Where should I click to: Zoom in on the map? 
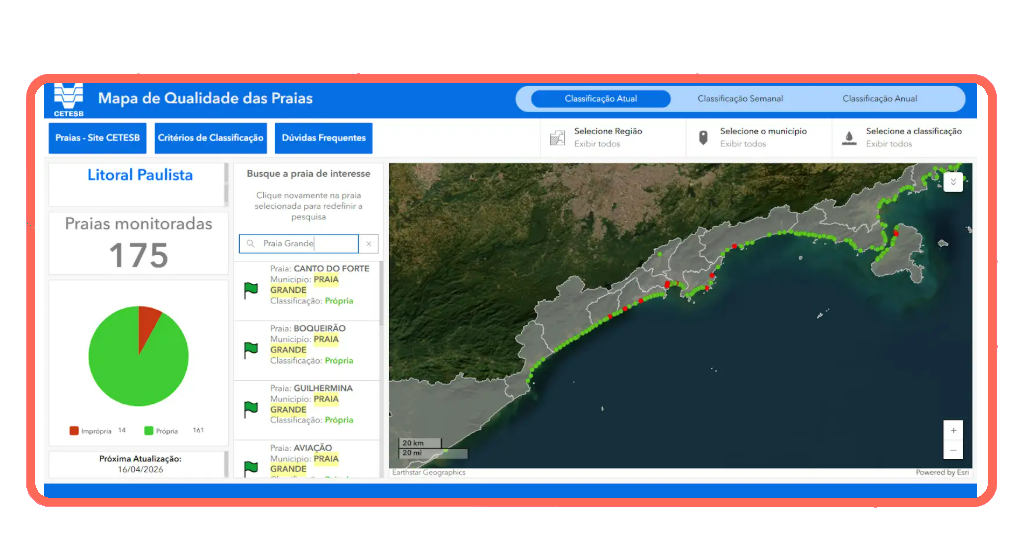953,430
